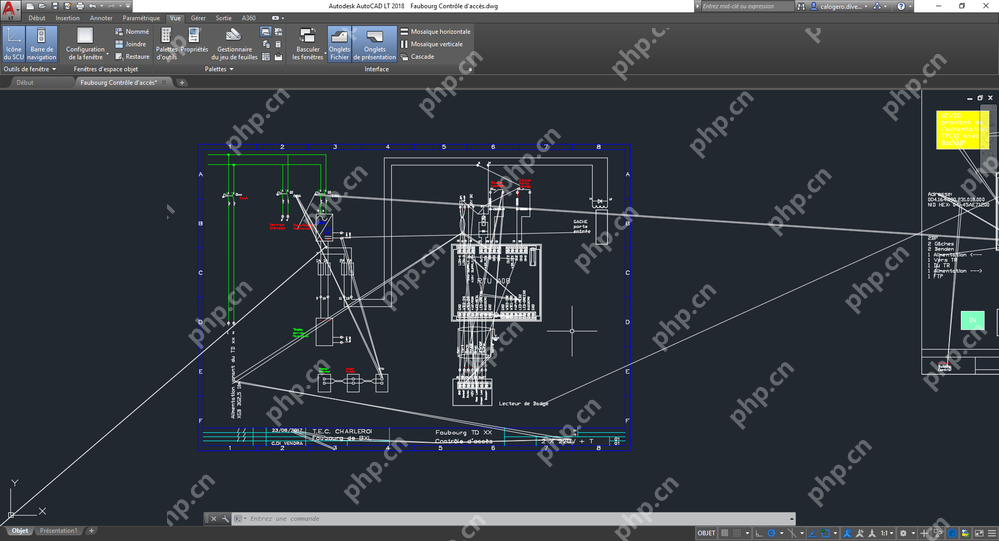
Task: Click the Save quick-access icon
Action: [x=55, y=6]
